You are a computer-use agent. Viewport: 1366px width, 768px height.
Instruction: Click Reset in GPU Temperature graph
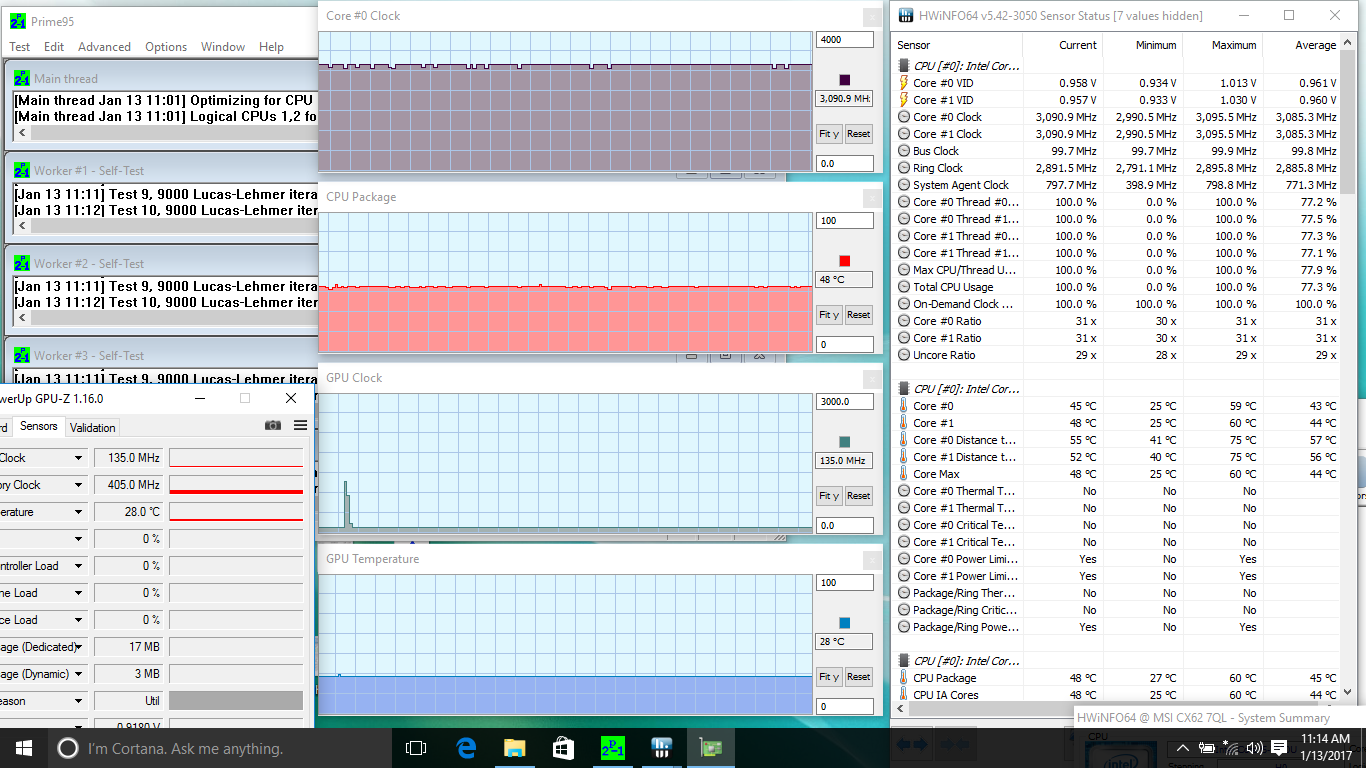(858, 677)
